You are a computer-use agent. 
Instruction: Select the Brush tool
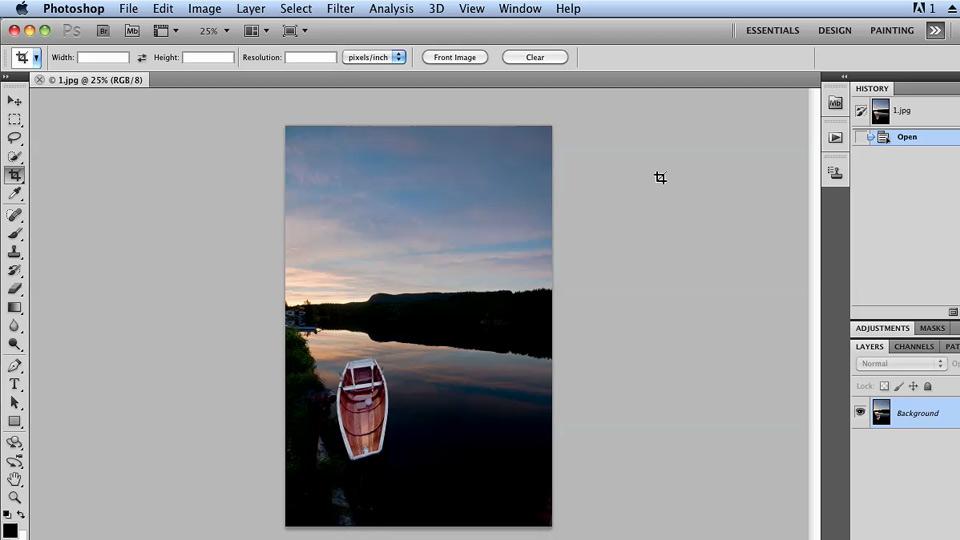coord(14,233)
